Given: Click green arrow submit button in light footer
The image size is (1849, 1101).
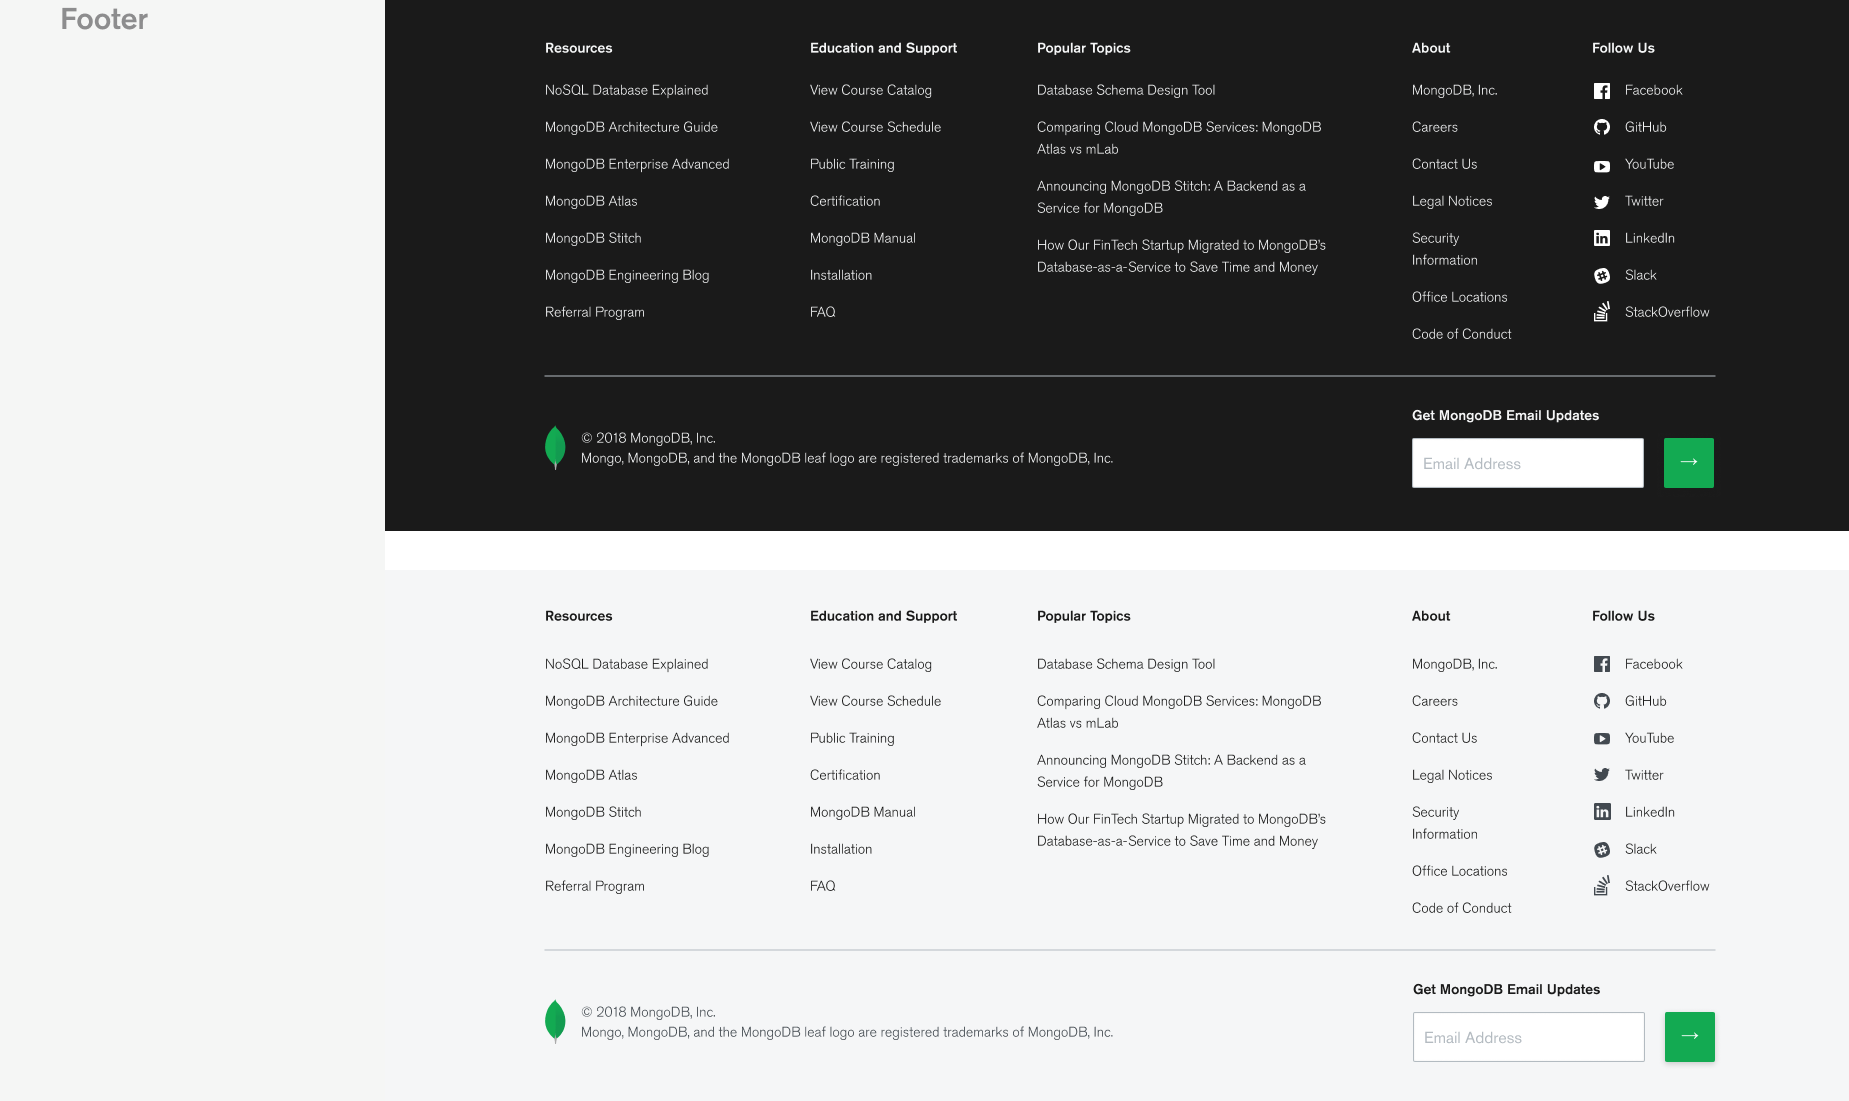Looking at the screenshot, I should pyautogui.click(x=1689, y=1037).
